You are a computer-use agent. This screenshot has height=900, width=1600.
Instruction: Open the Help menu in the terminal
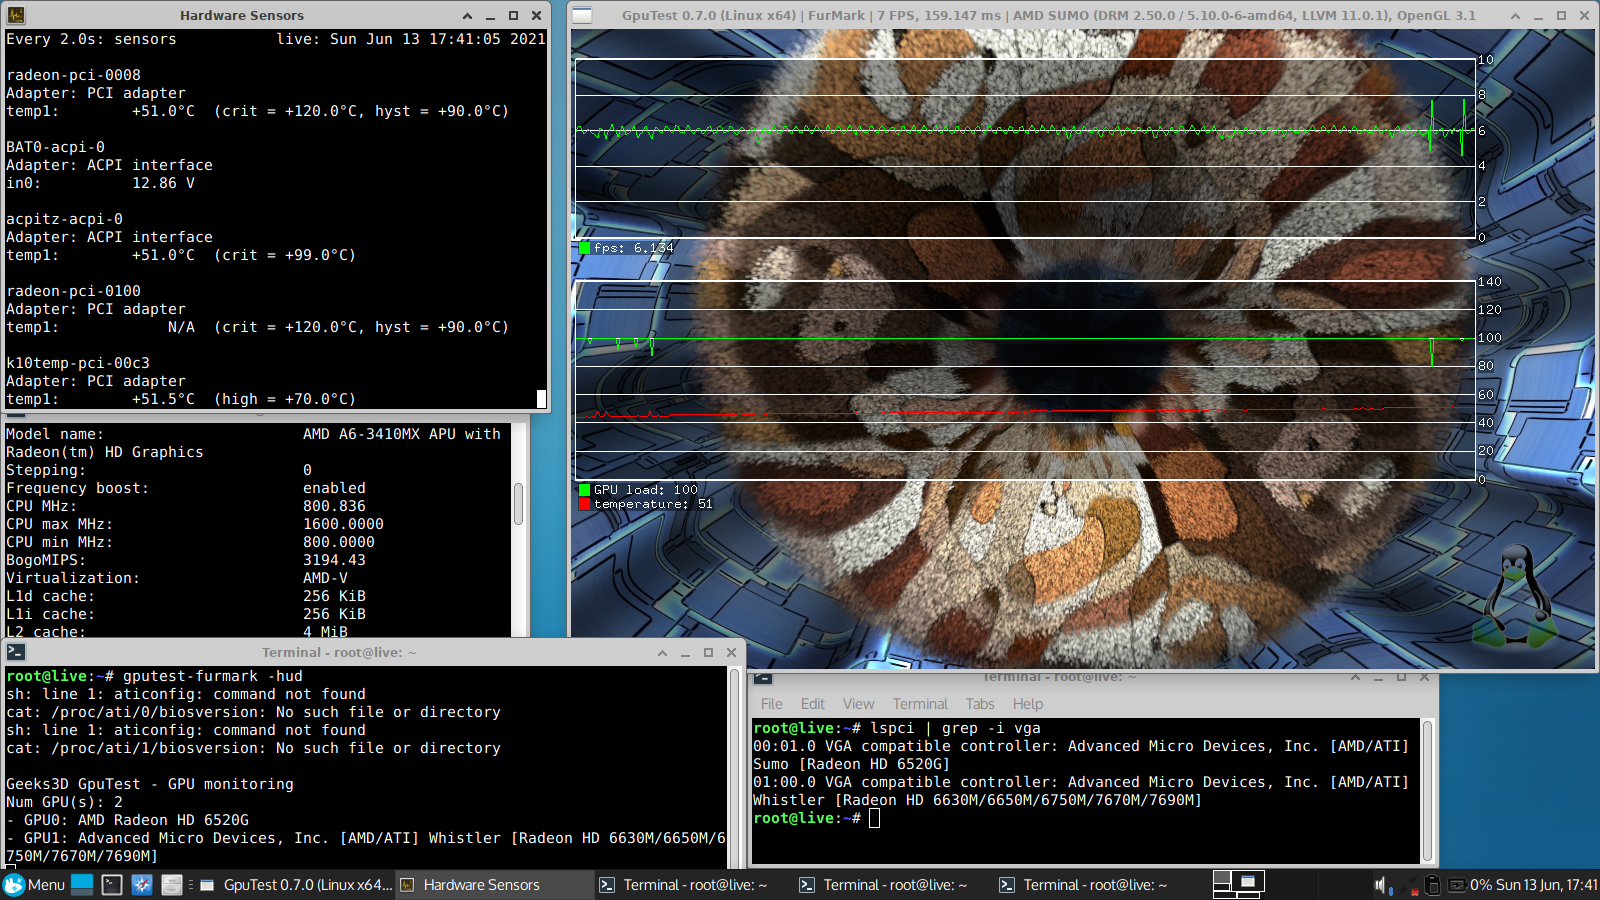pos(1027,704)
